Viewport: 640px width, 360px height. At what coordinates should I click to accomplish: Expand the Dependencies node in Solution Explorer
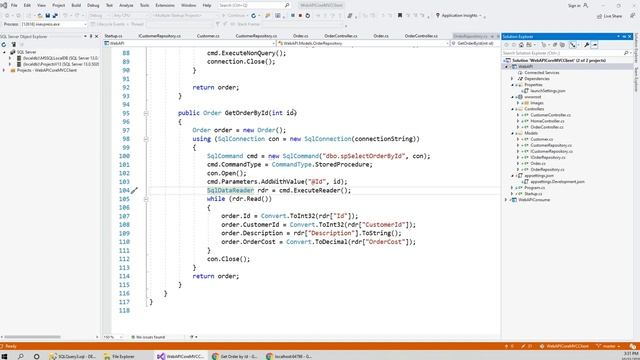click(512, 78)
